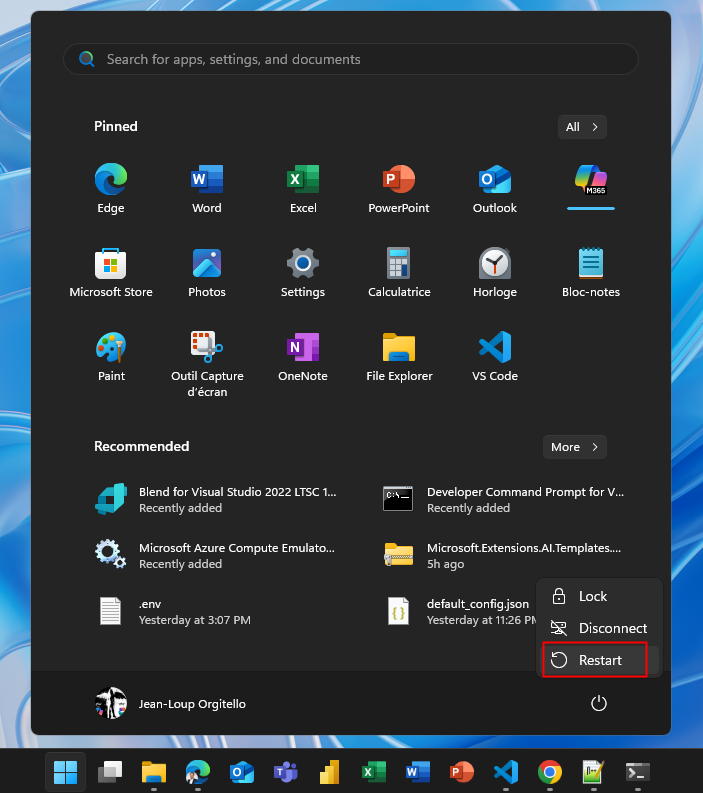Screen dimensions: 703x793
Task: Click the Start menu search box
Action: pos(350,59)
